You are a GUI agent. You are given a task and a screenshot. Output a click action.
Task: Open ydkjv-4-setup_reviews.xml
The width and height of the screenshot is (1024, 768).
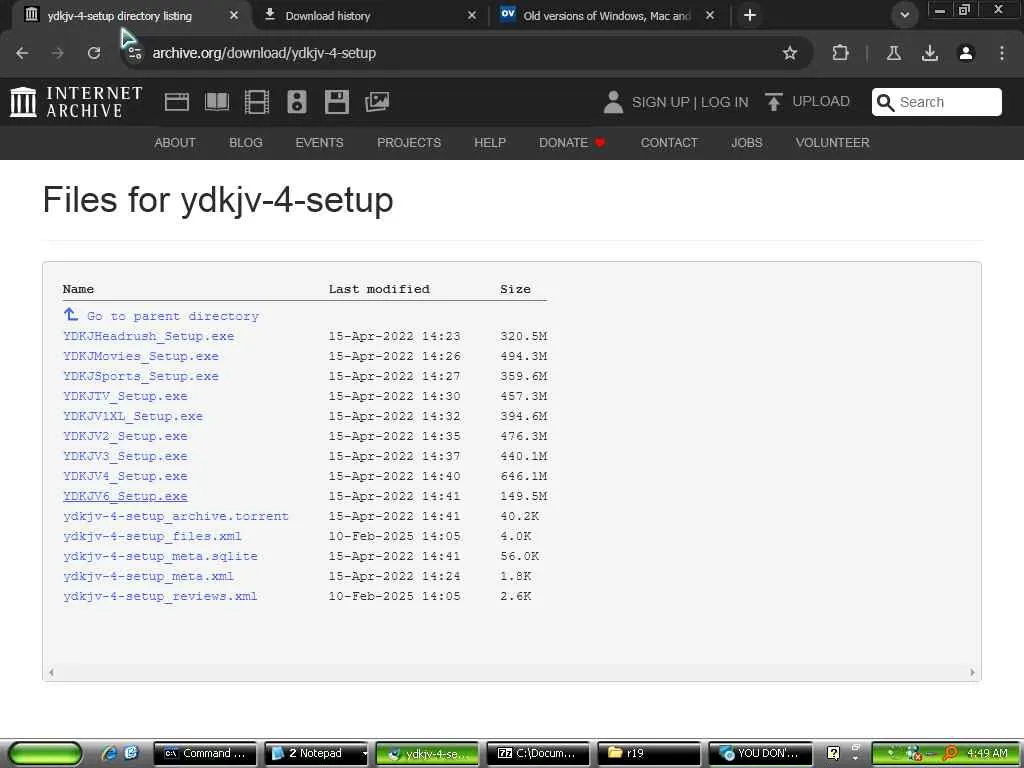click(x=160, y=596)
